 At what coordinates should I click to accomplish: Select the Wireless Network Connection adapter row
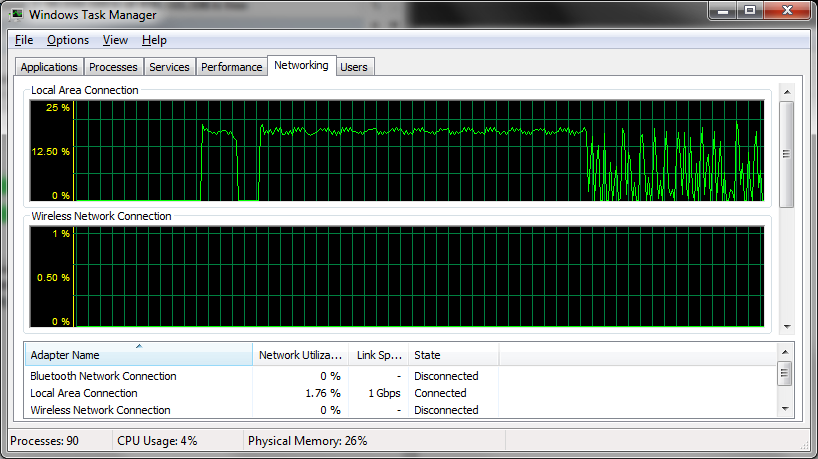tap(100, 410)
